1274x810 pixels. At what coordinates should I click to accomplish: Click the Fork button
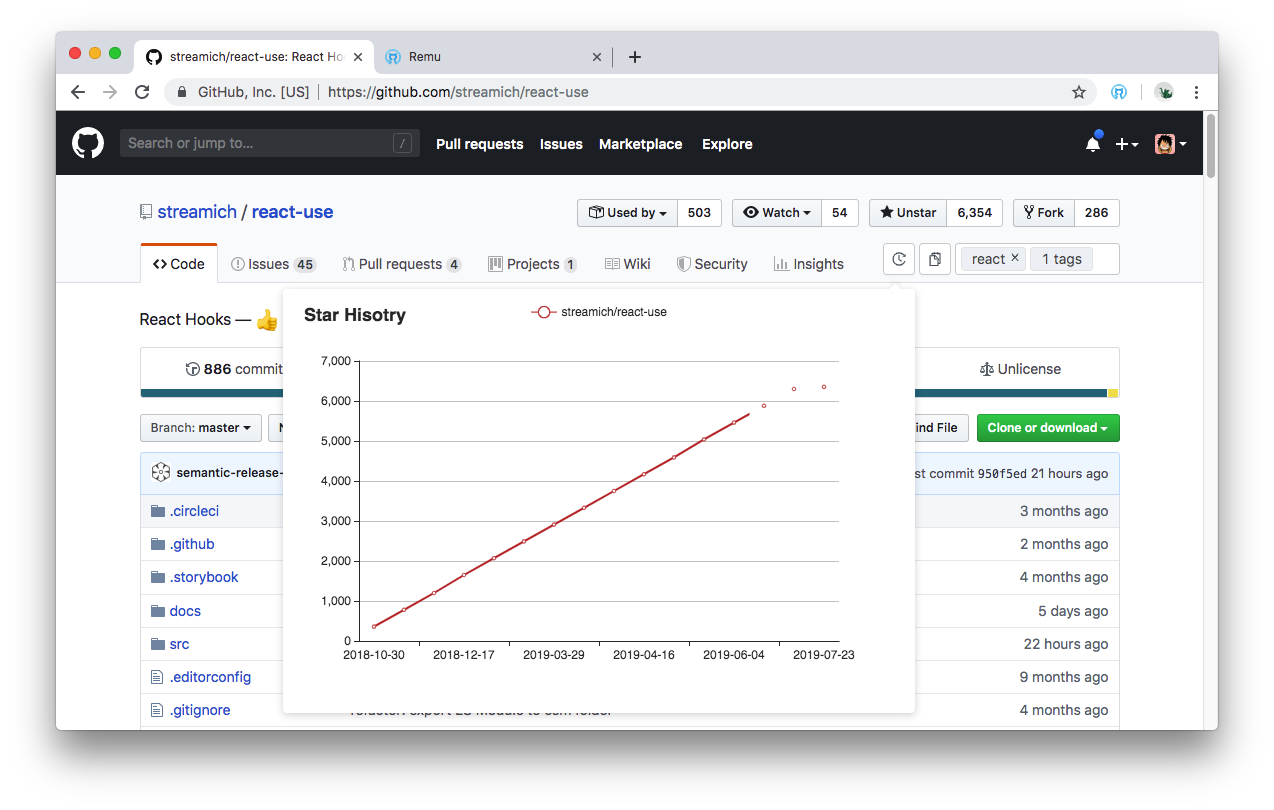pos(1044,213)
